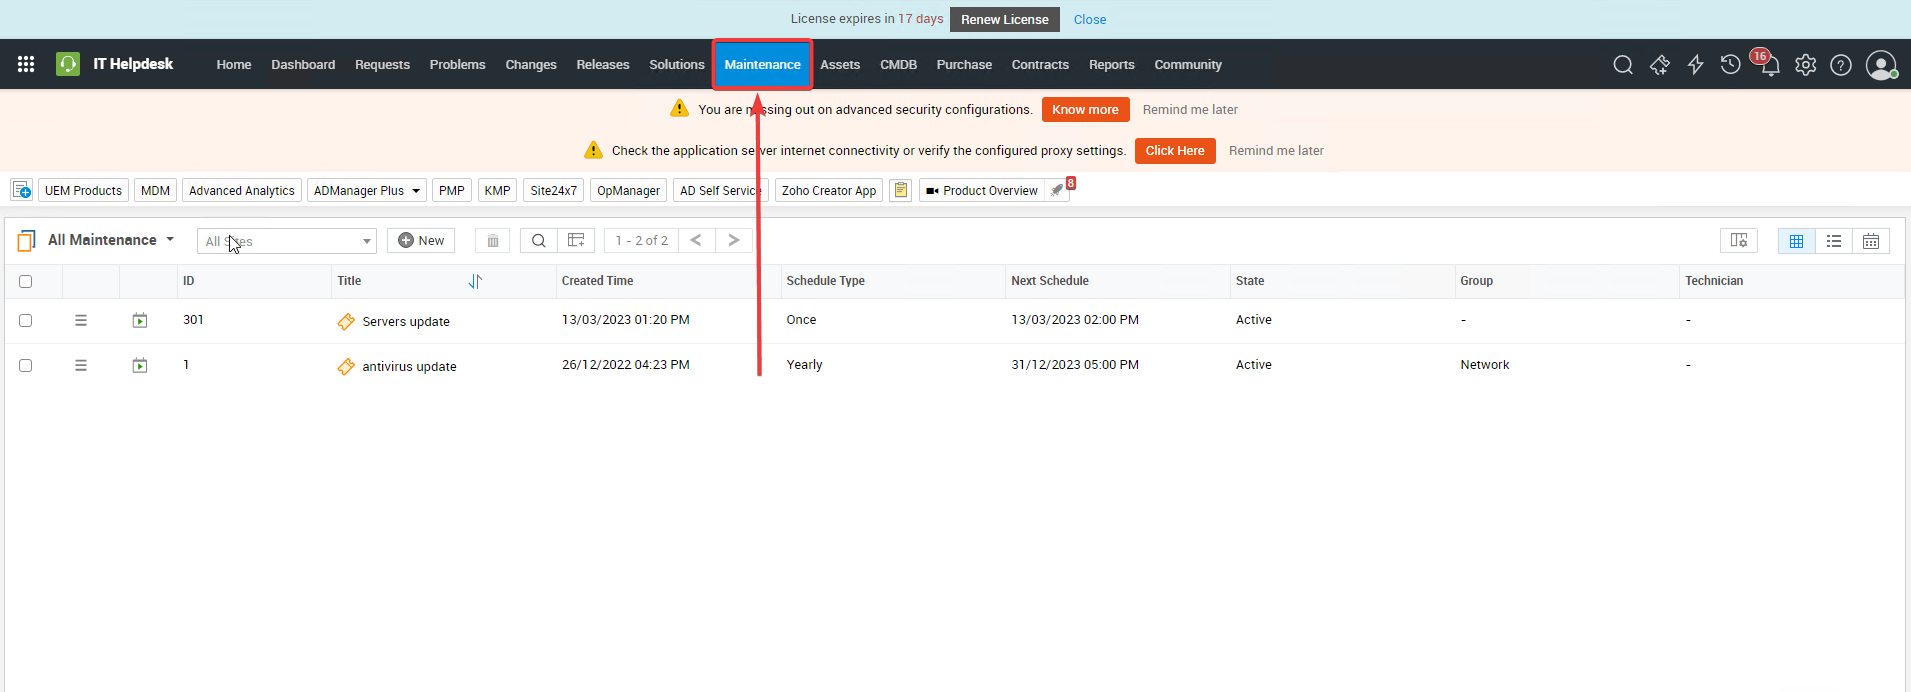The height and width of the screenshot is (692, 1911).
Task: Click the Know more button
Action: 1085,110
